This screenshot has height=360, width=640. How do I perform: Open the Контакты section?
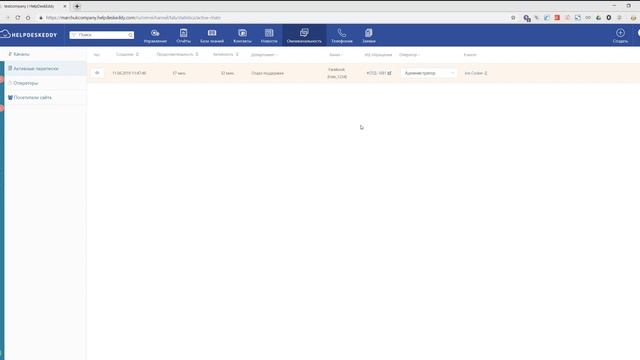coord(242,36)
